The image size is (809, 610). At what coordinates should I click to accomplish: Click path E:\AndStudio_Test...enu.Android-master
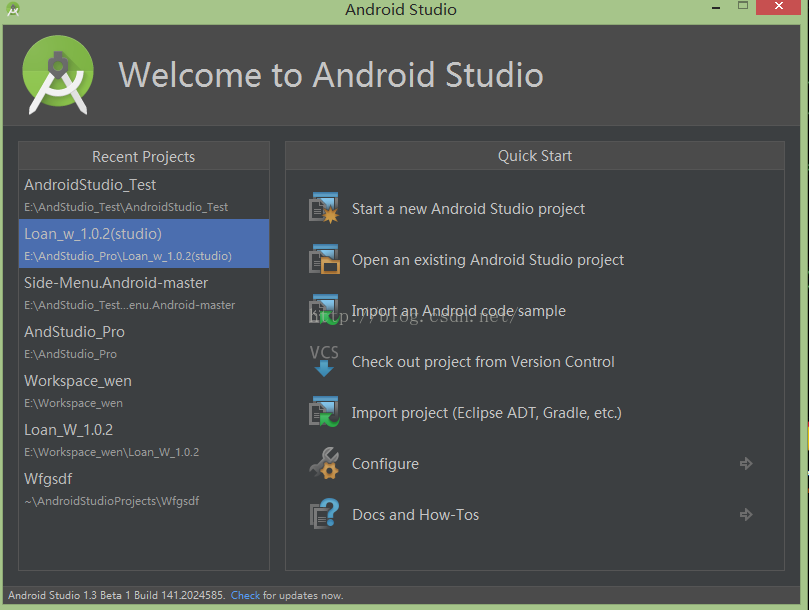click(x=130, y=305)
